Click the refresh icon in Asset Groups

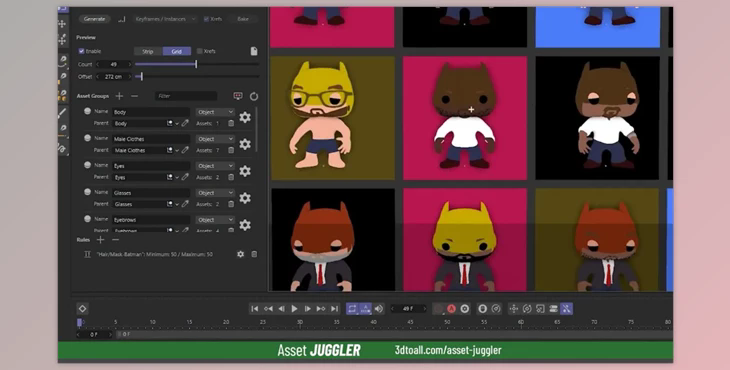tap(254, 96)
